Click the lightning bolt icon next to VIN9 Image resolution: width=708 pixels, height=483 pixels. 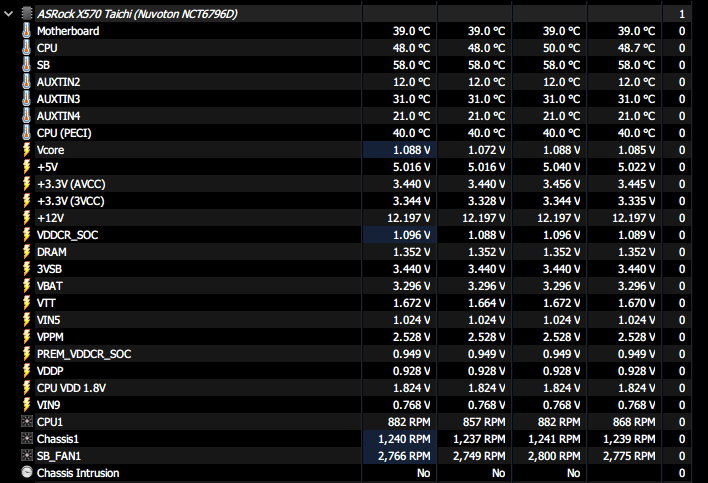[27, 405]
